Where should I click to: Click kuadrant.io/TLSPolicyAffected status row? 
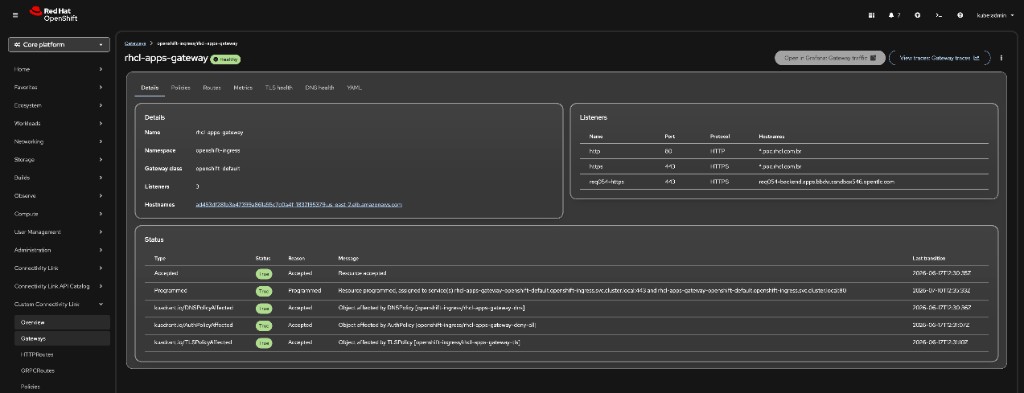point(566,342)
